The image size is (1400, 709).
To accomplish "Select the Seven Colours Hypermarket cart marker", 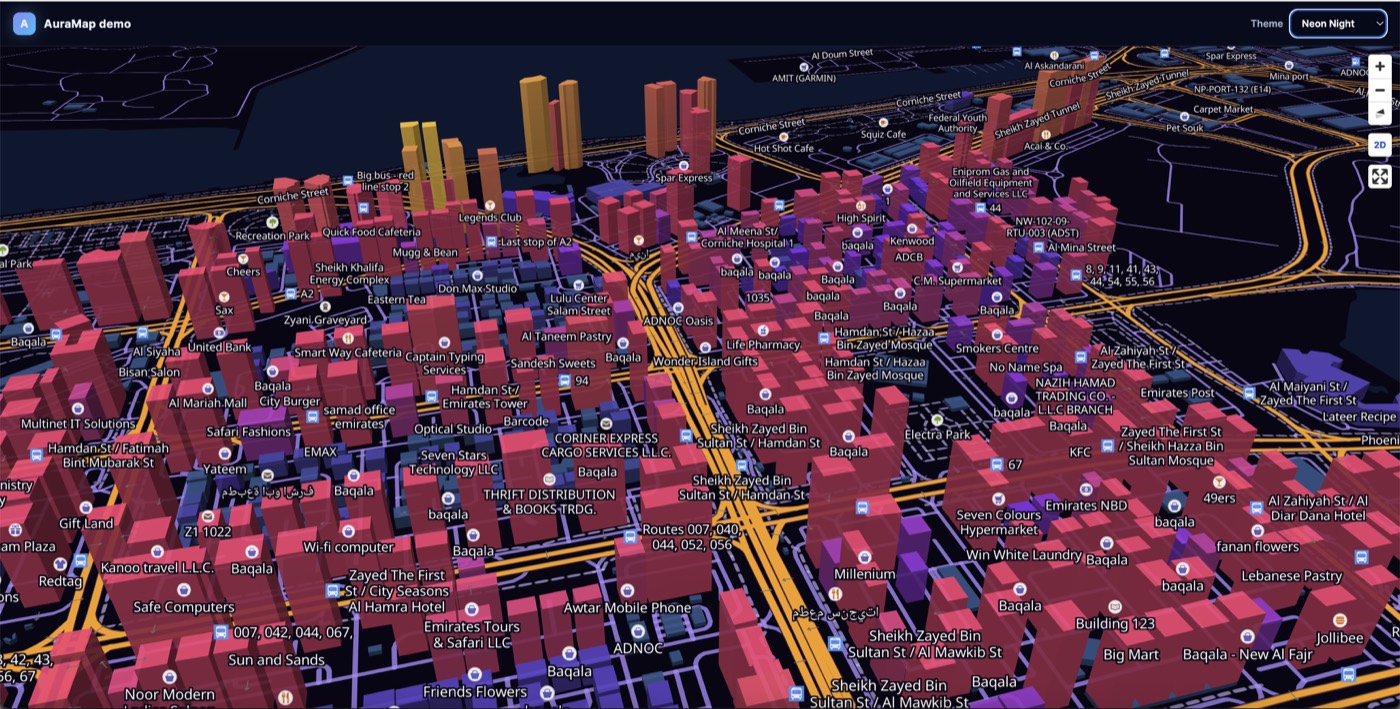I will pyautogui.click(x=998, y=499).
